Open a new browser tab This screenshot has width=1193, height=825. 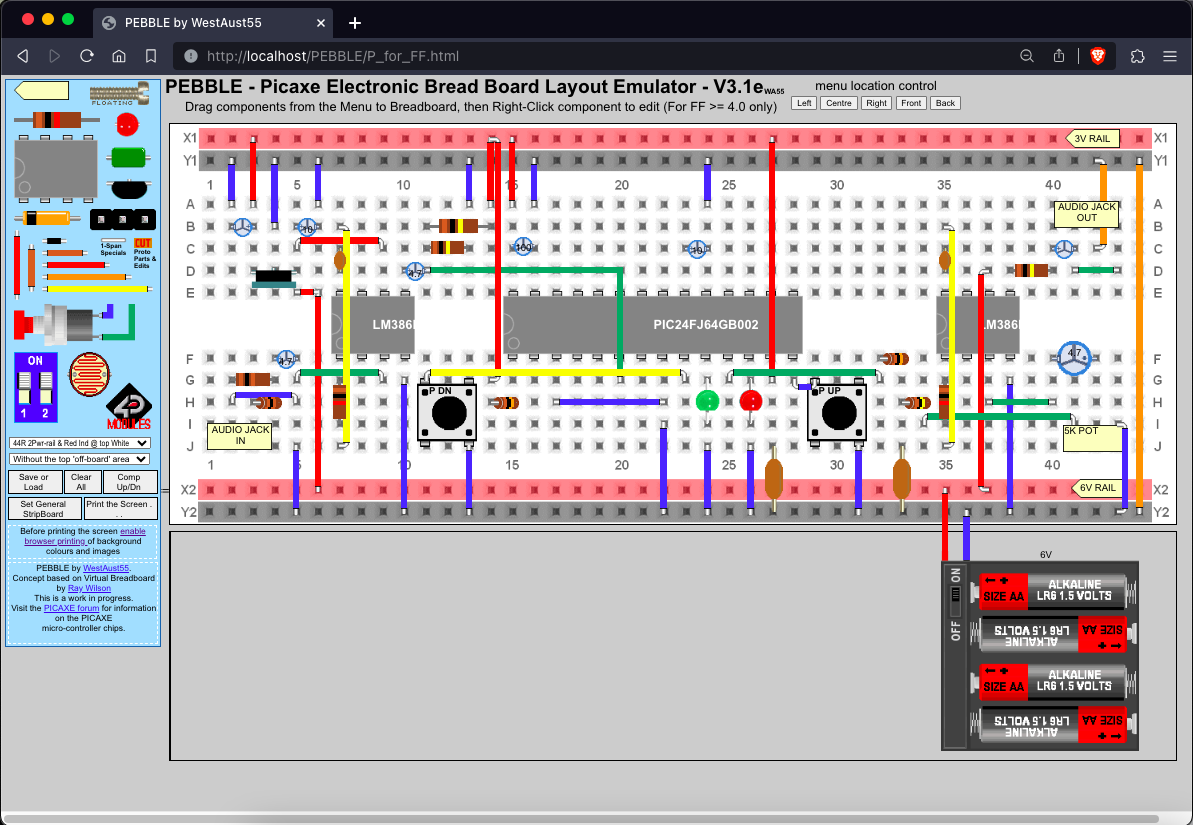(x=354, y=23)
